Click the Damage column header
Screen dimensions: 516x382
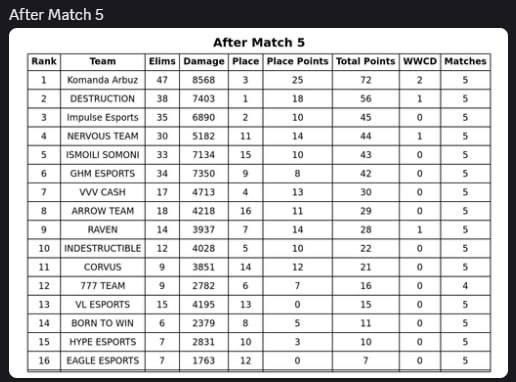pyautogui.click(x=204, y=61)
